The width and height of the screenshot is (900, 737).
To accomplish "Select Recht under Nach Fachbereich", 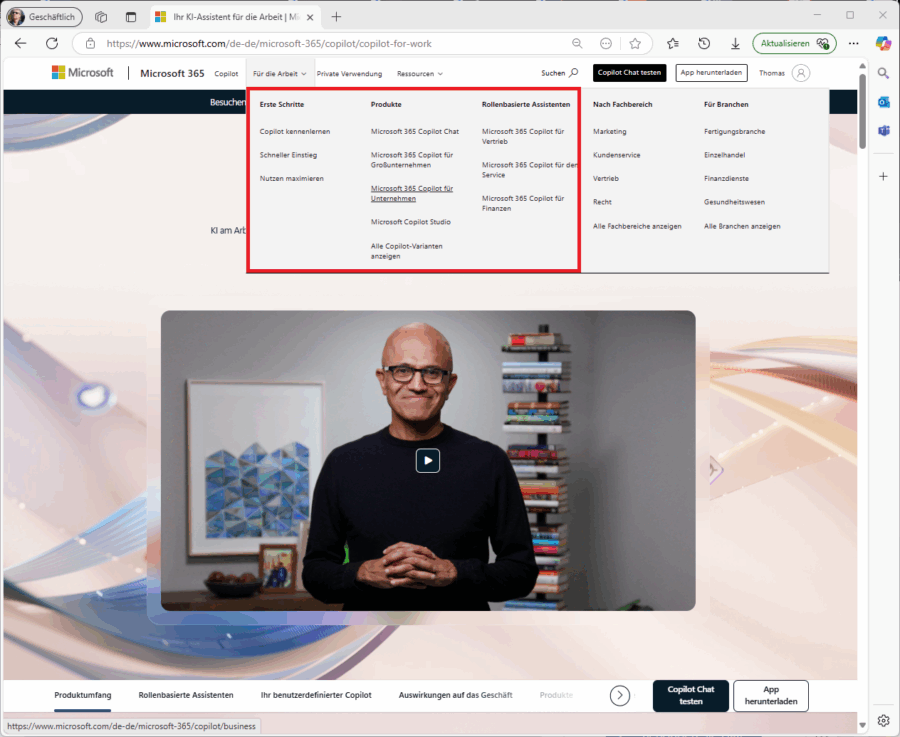I will [x=602, y=202].
